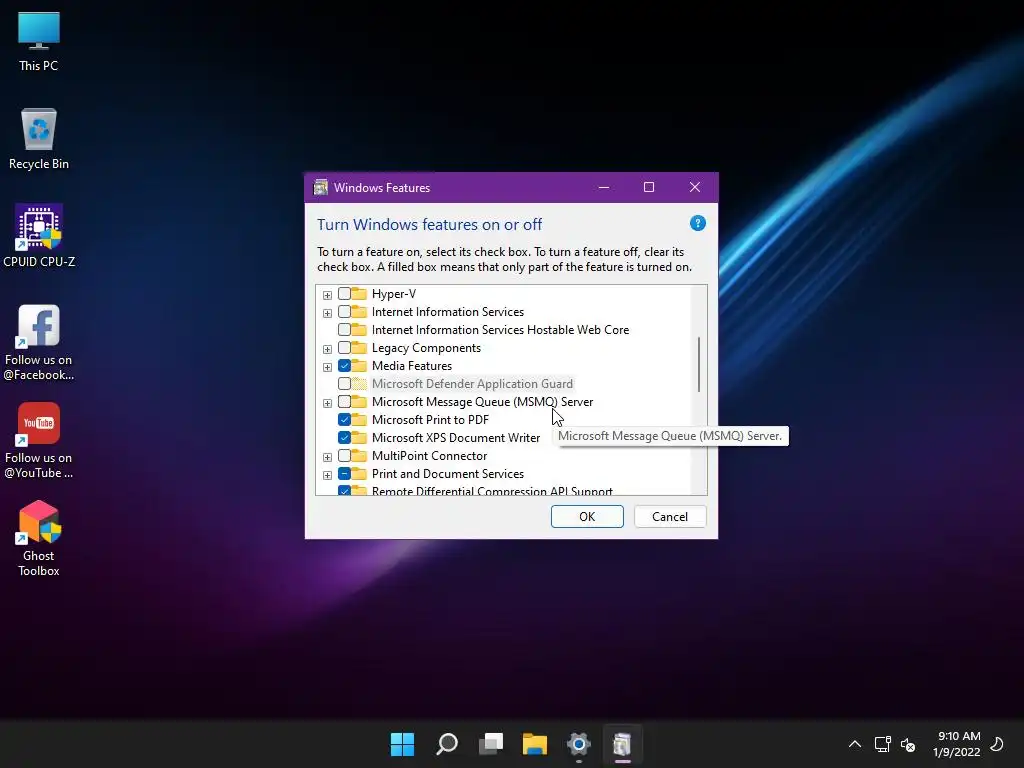Click the Media Features label text
1024x768 pixels.
pos(411,366)
